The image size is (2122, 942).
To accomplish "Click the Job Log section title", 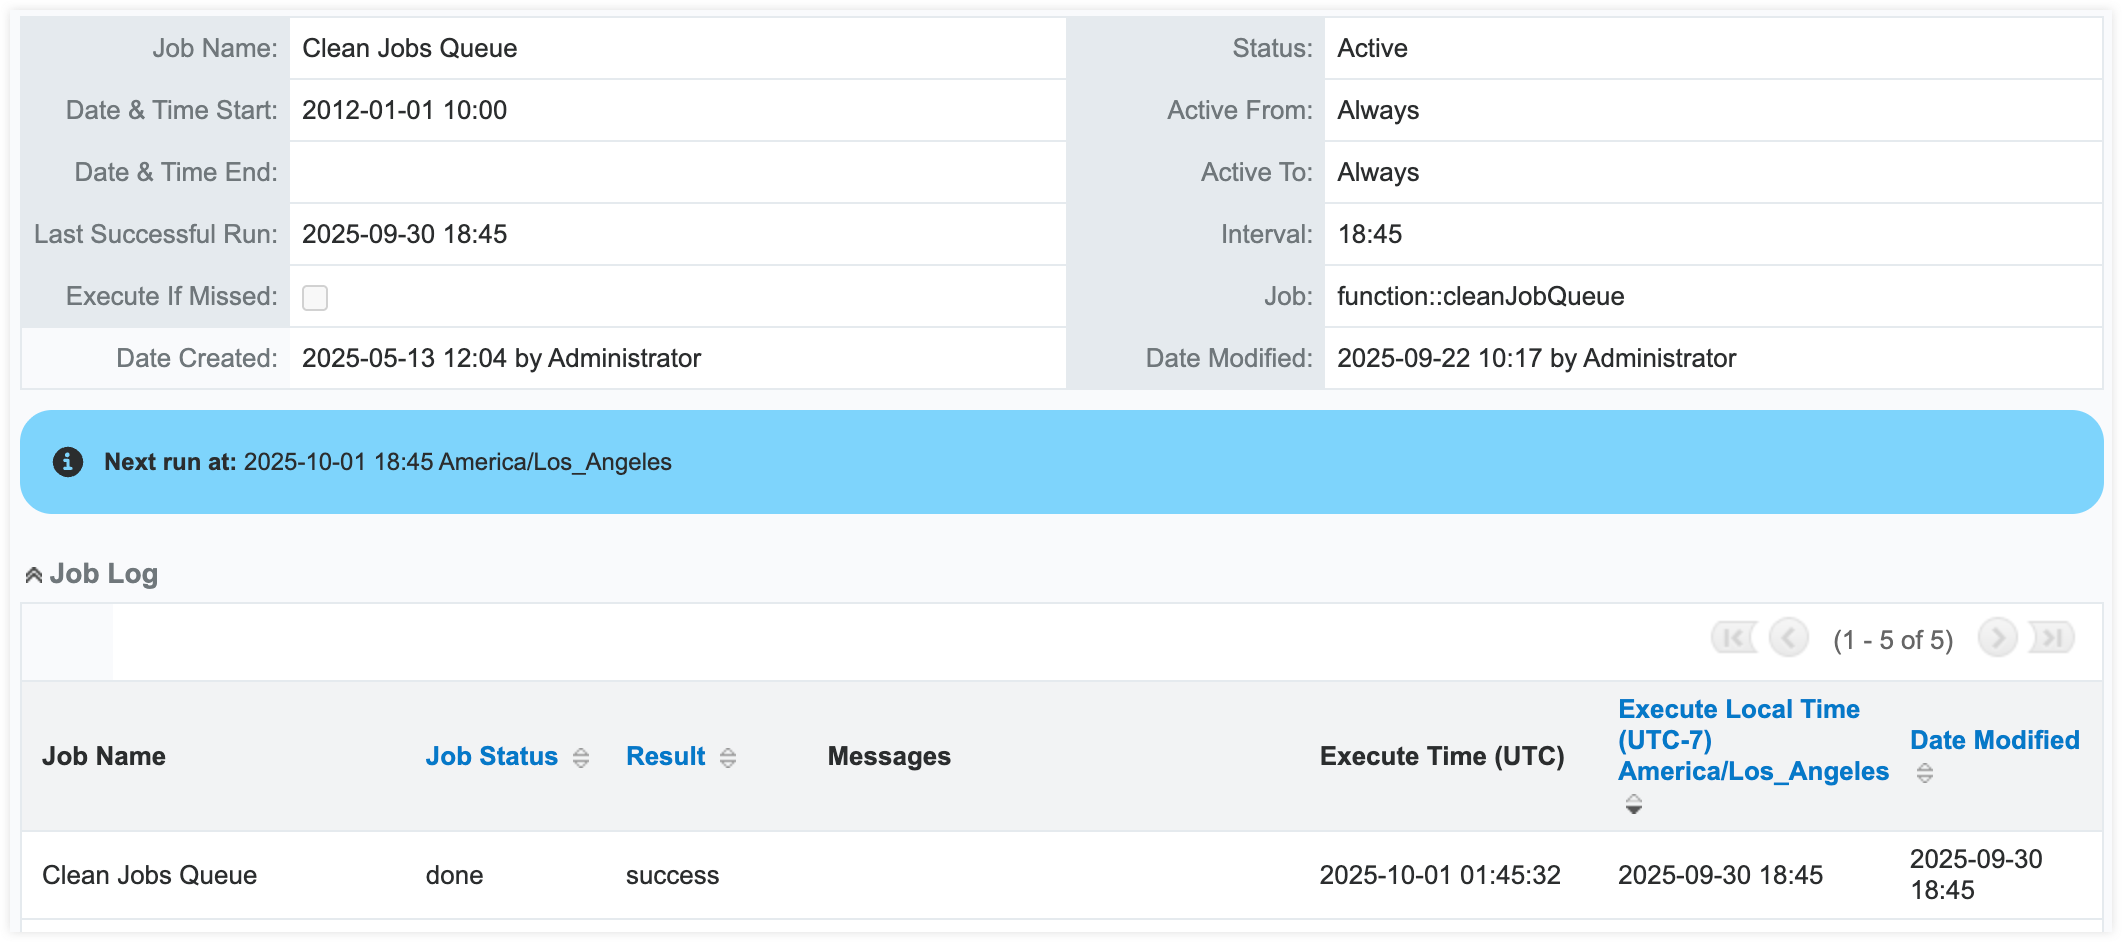I will tap(103, 574).
